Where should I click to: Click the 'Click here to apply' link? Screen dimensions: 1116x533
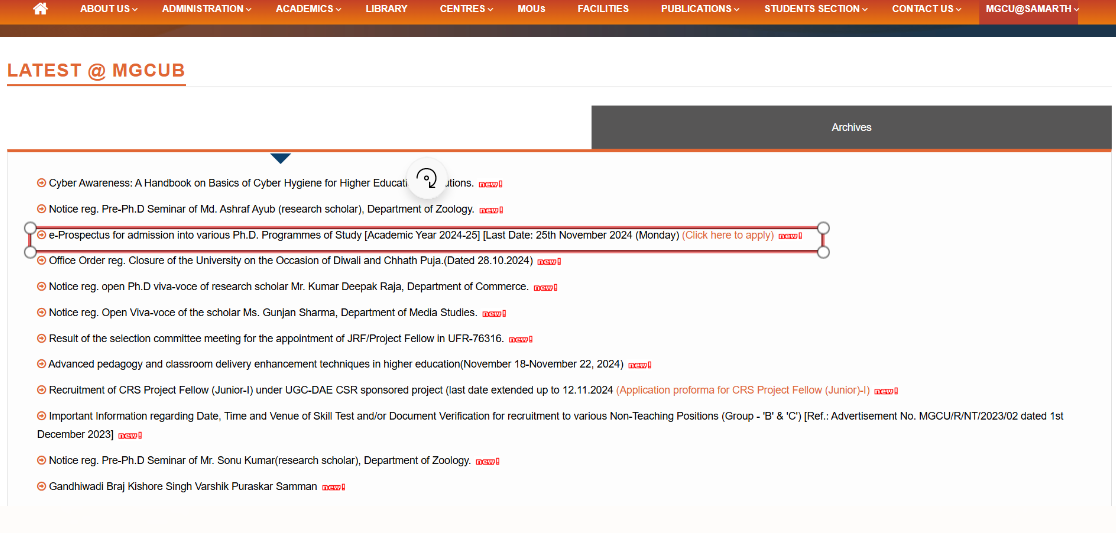pos(727,235)
